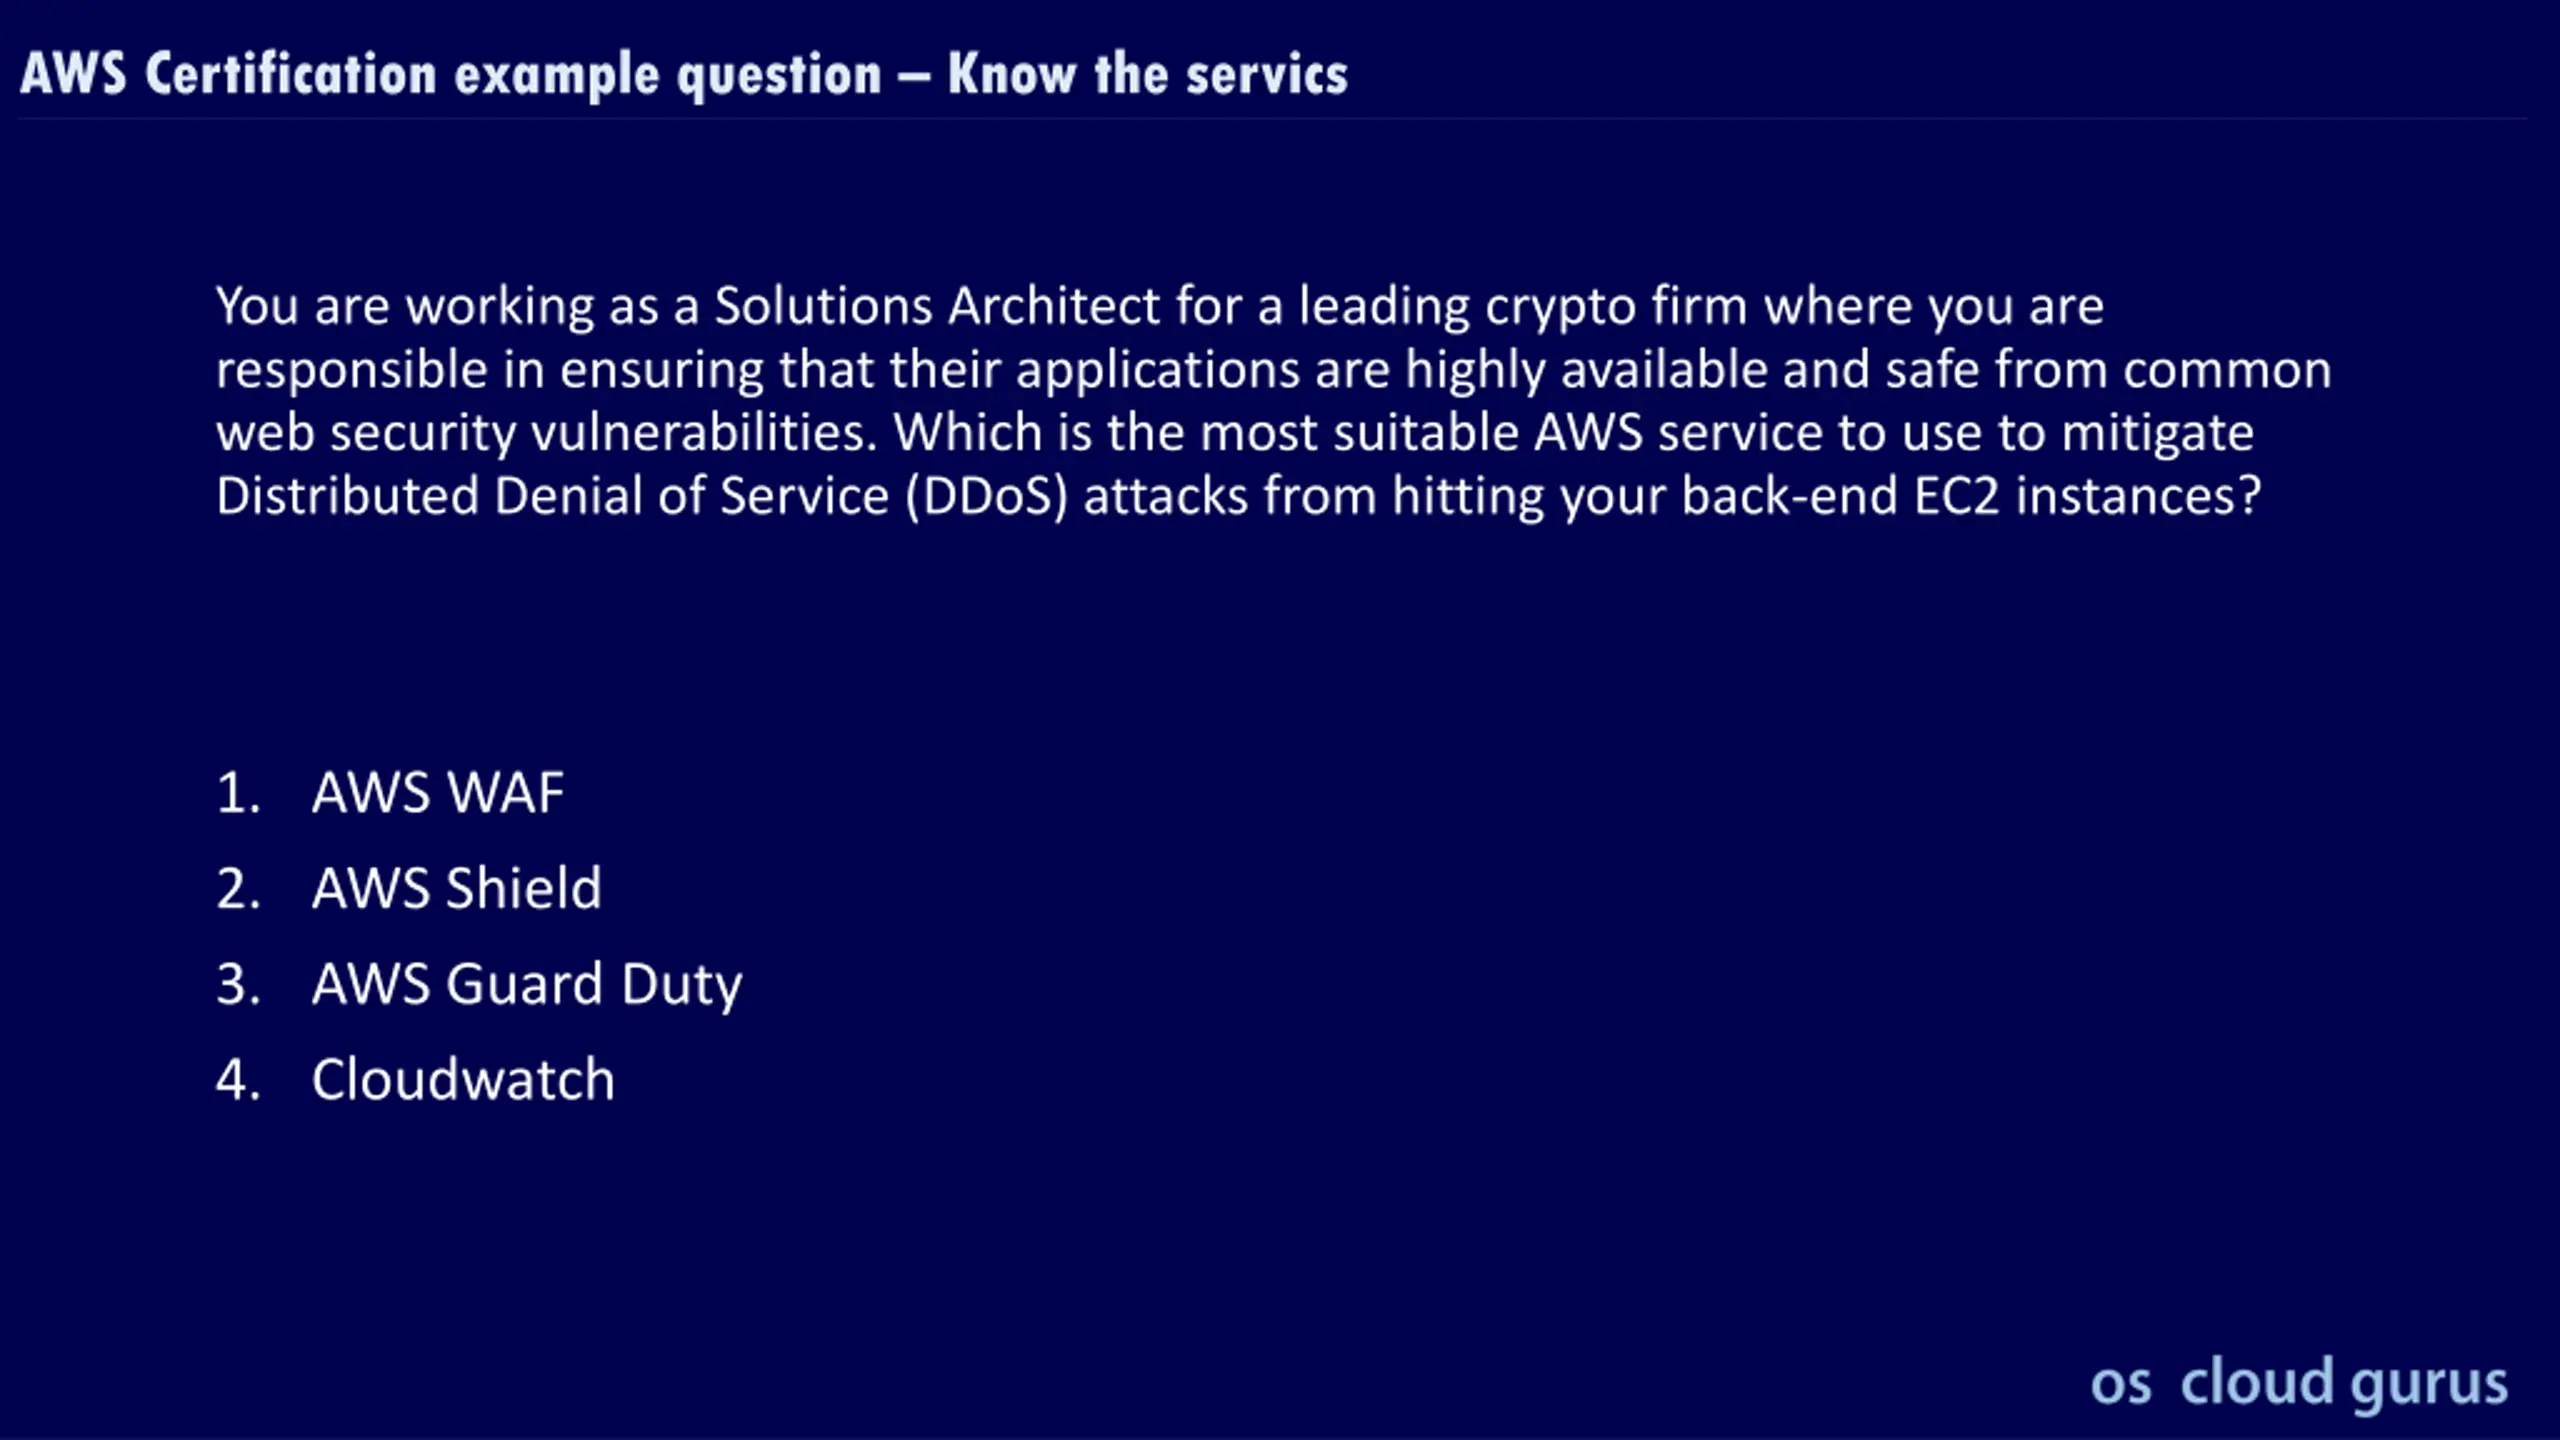Click the 'Know the servics' title text

pyautogui.click(x=1148, y=74)
